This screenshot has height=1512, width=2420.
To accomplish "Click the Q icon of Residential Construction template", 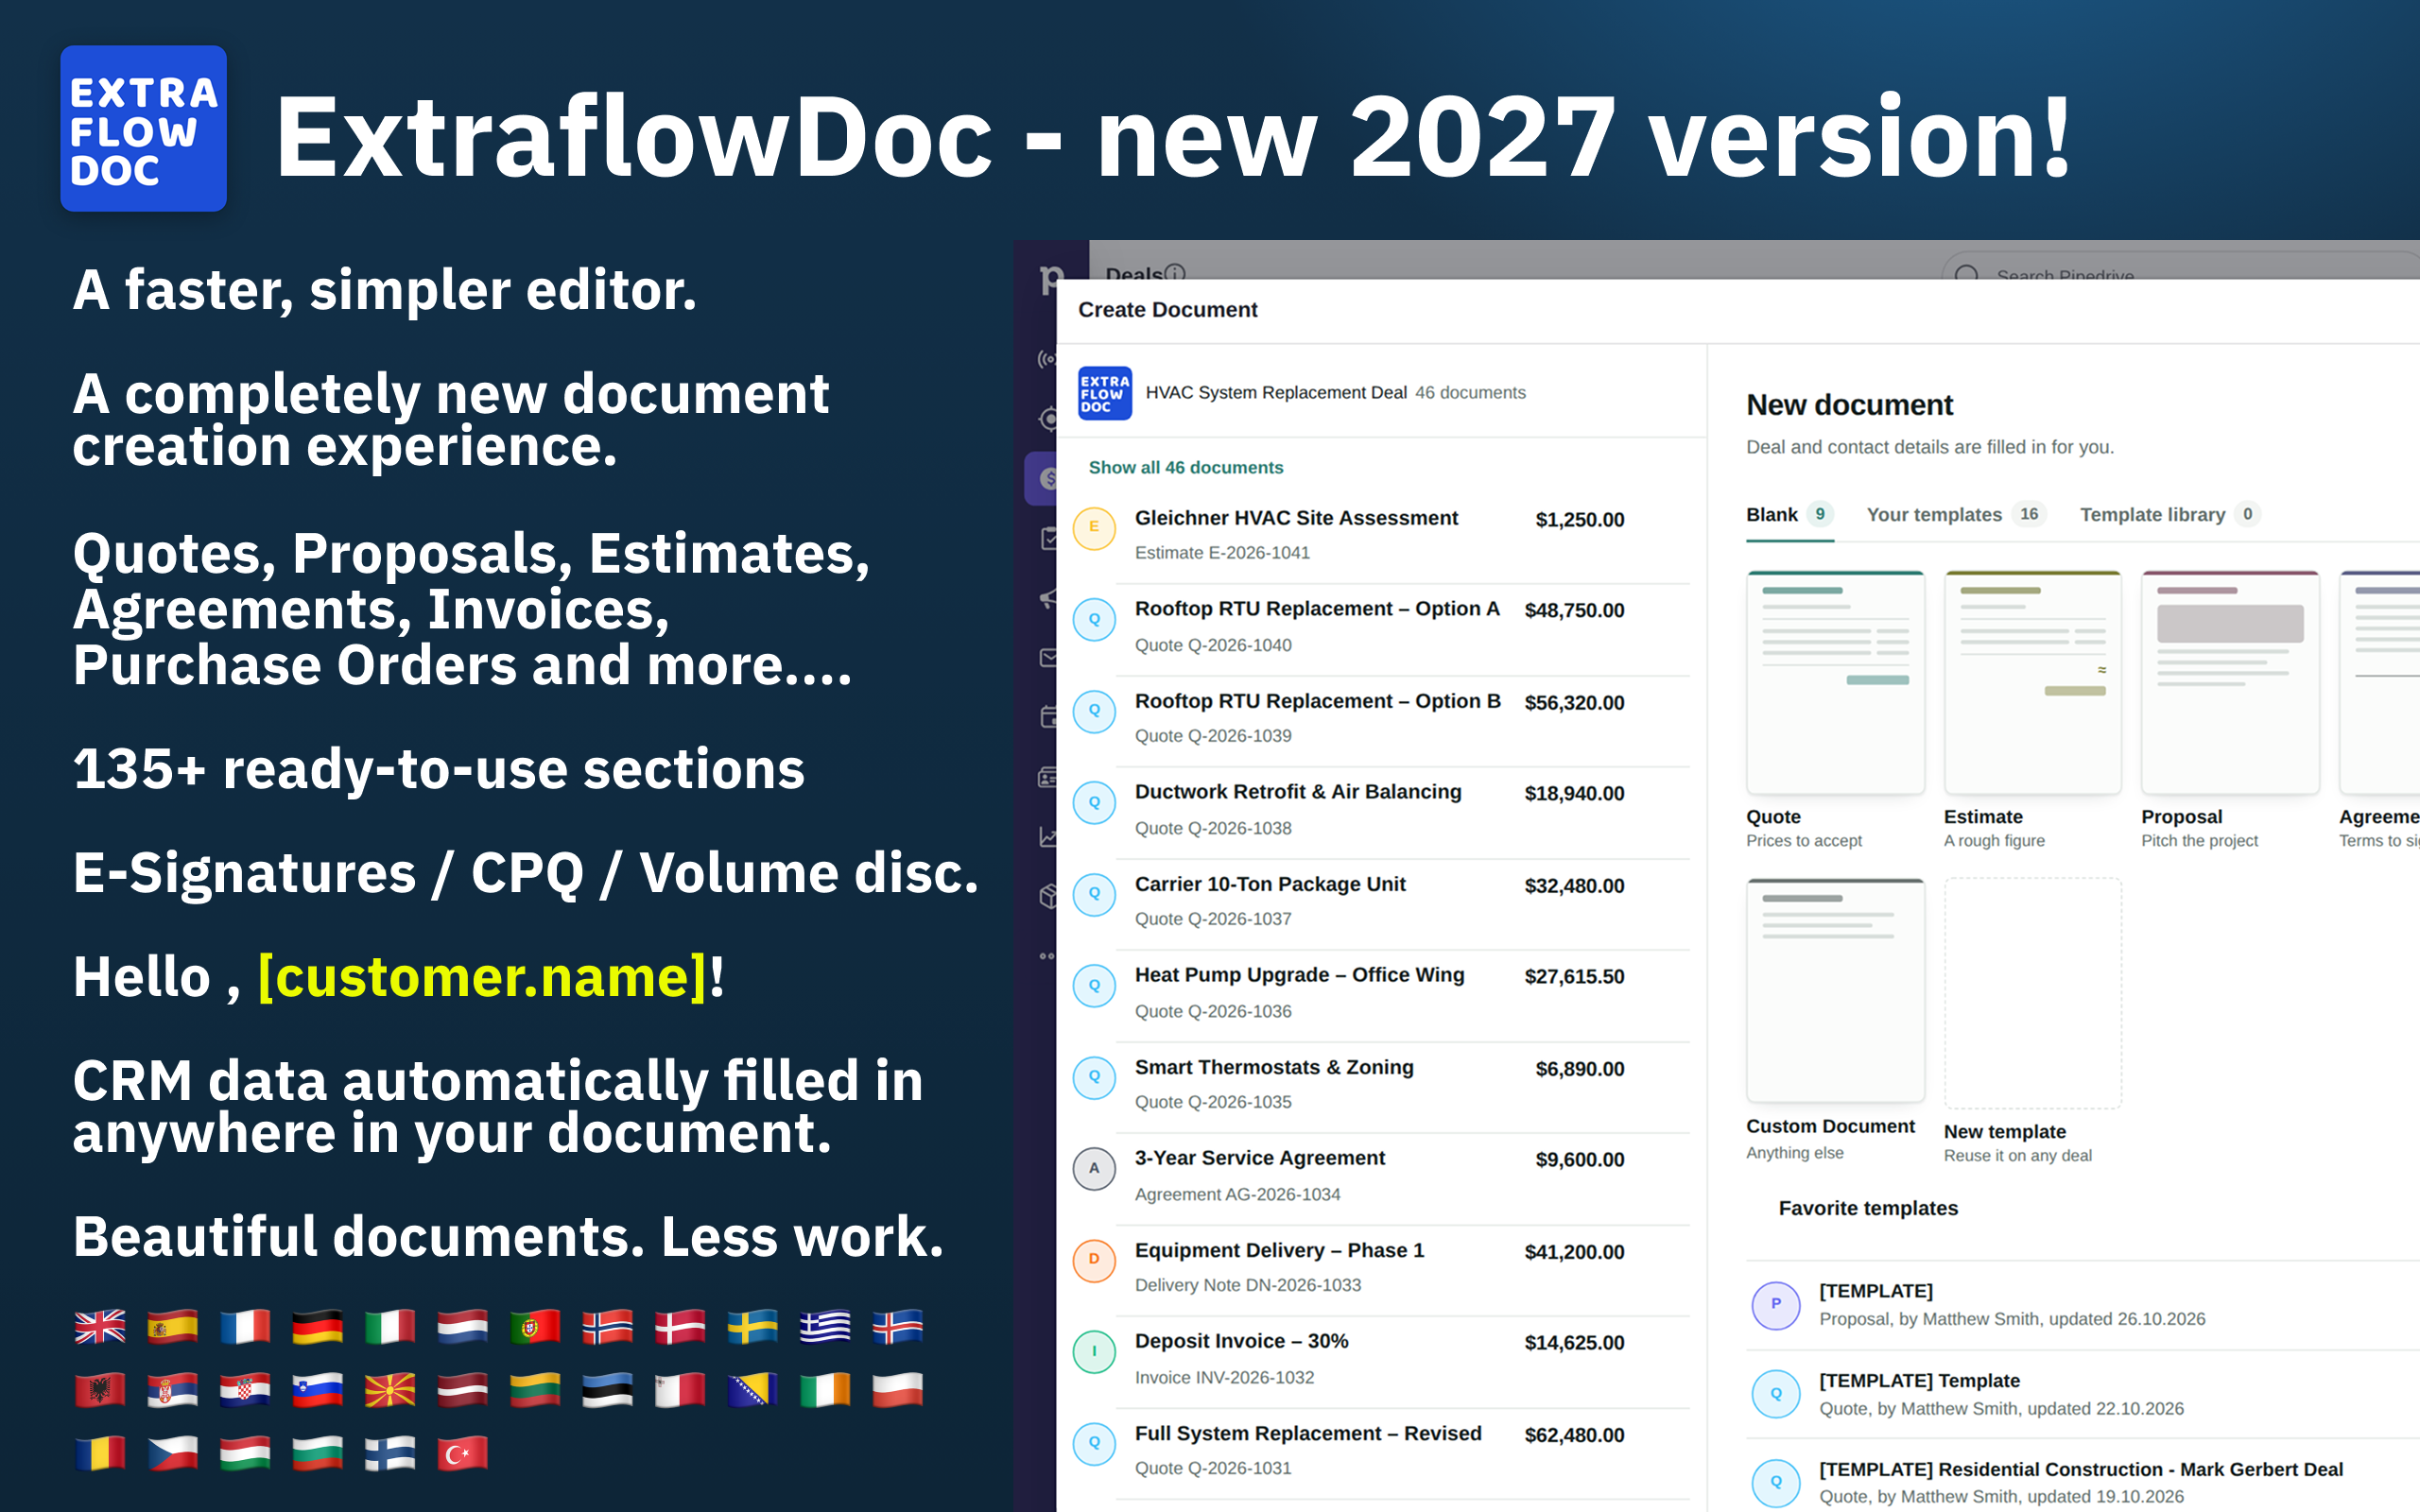I will click(x=1776, y=1482).
